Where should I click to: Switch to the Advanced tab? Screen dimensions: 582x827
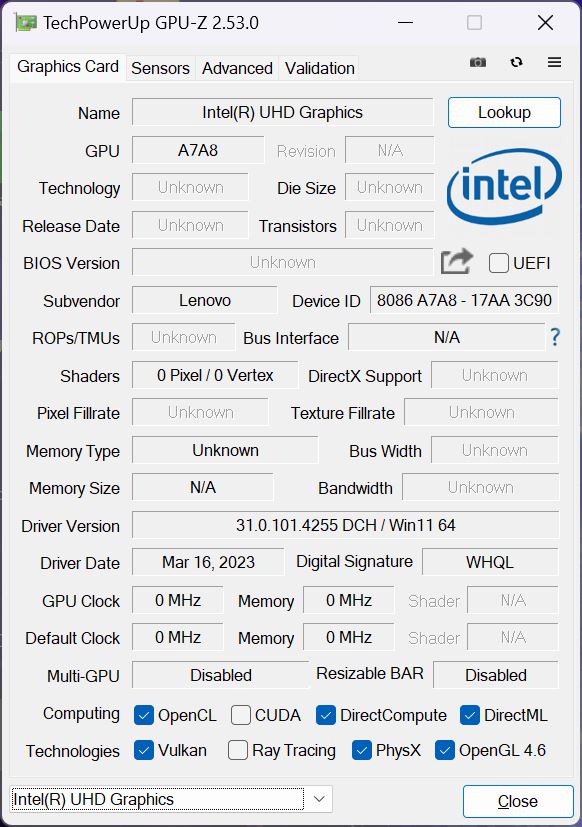237,68
